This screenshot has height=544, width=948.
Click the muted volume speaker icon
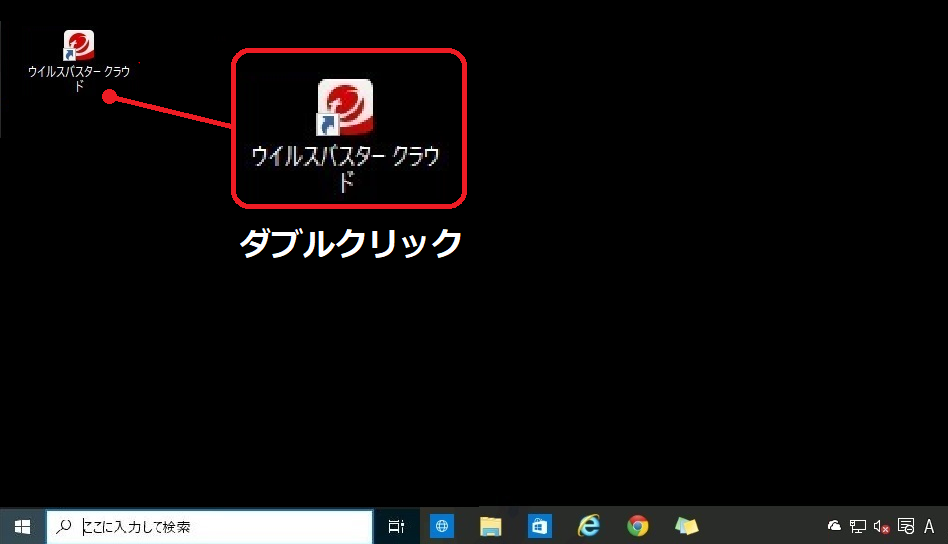(881, 526)
